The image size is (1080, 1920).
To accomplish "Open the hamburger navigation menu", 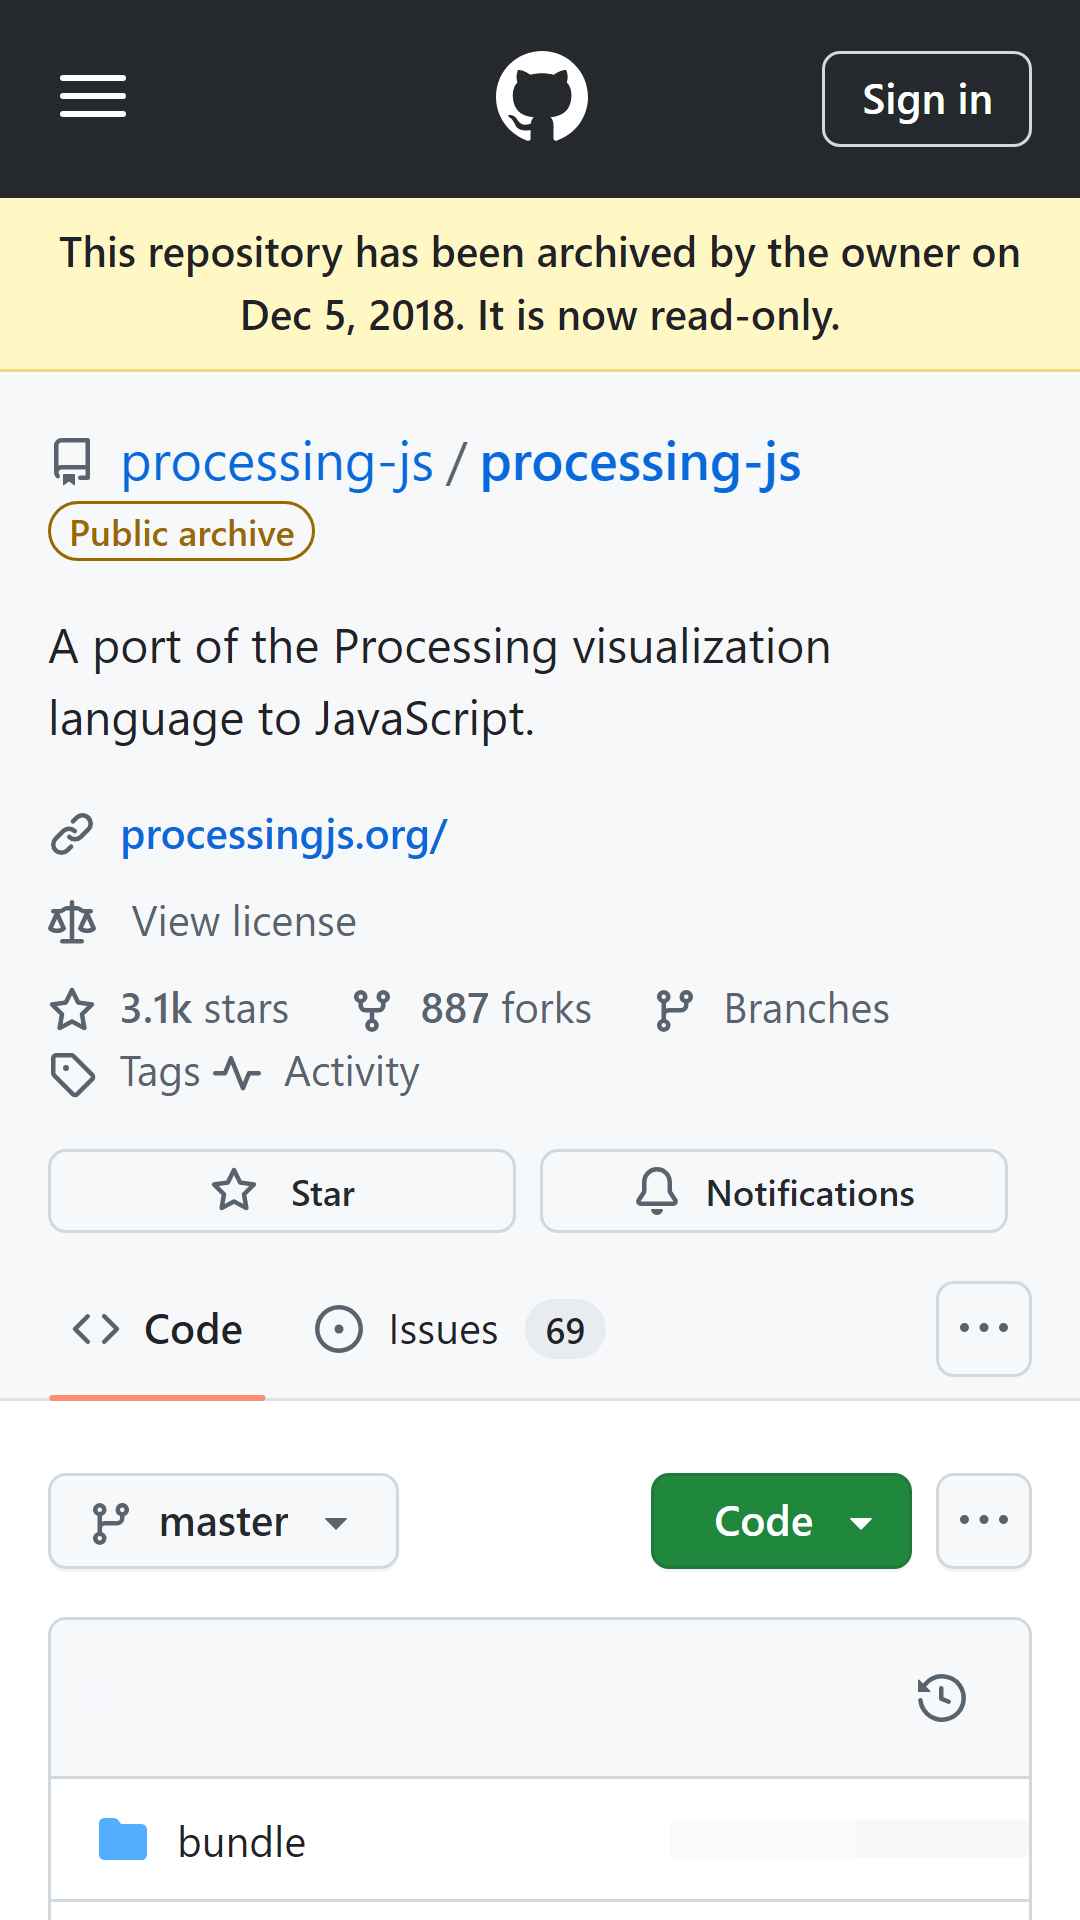I will click(x=93, y=97).
